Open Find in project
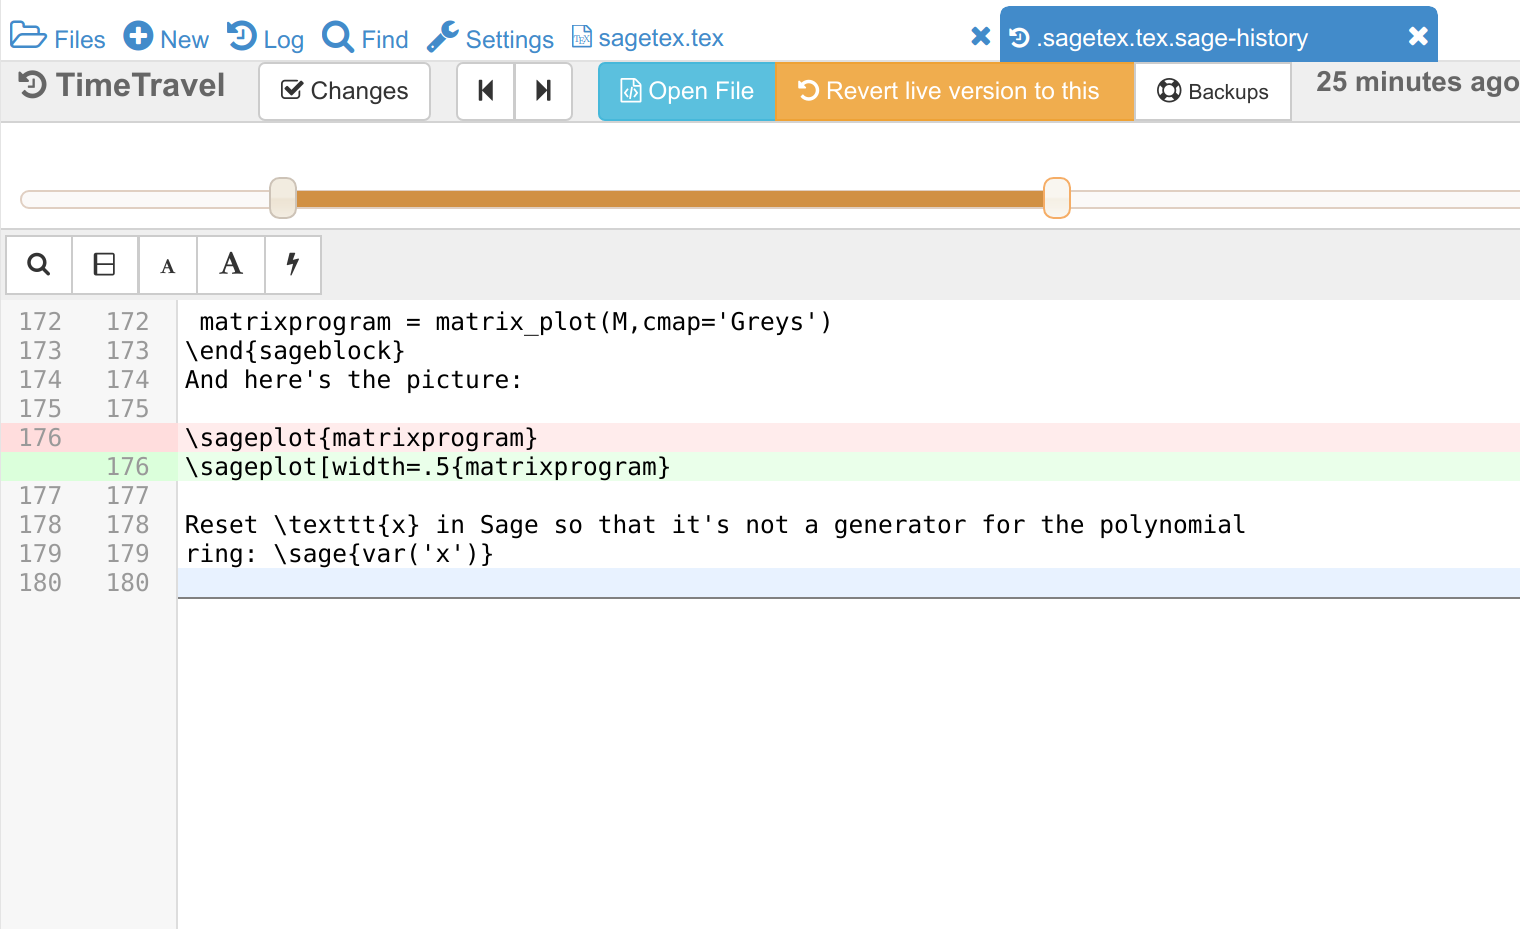 click(x=366, y=38)
